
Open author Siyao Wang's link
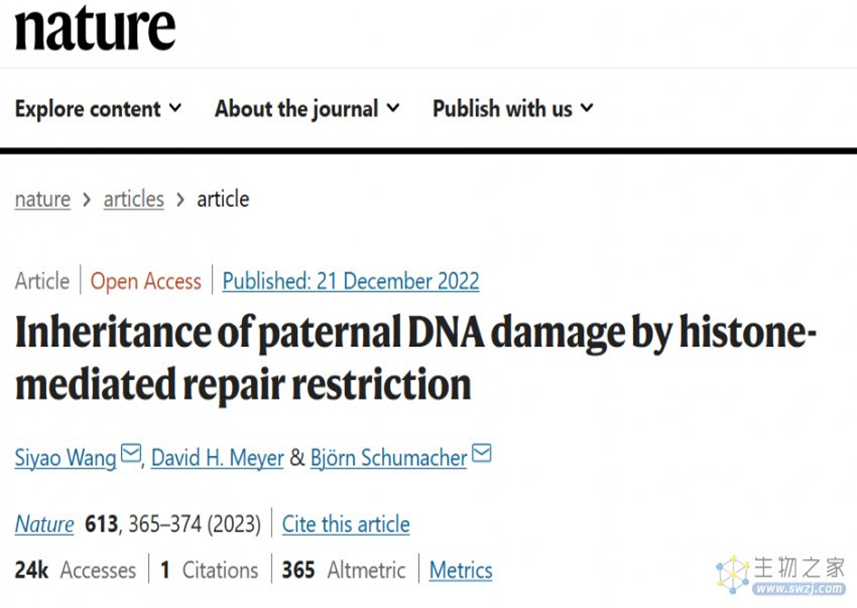66,458
